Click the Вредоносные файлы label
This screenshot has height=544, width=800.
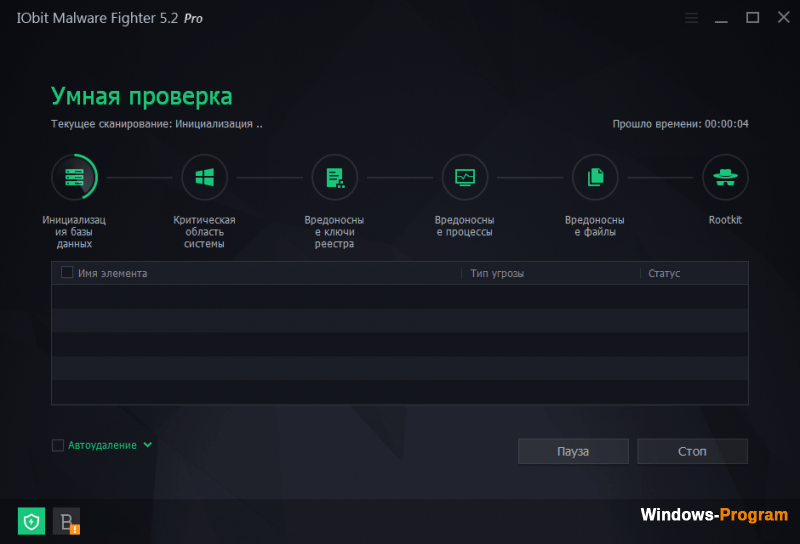tap(594, 226)
